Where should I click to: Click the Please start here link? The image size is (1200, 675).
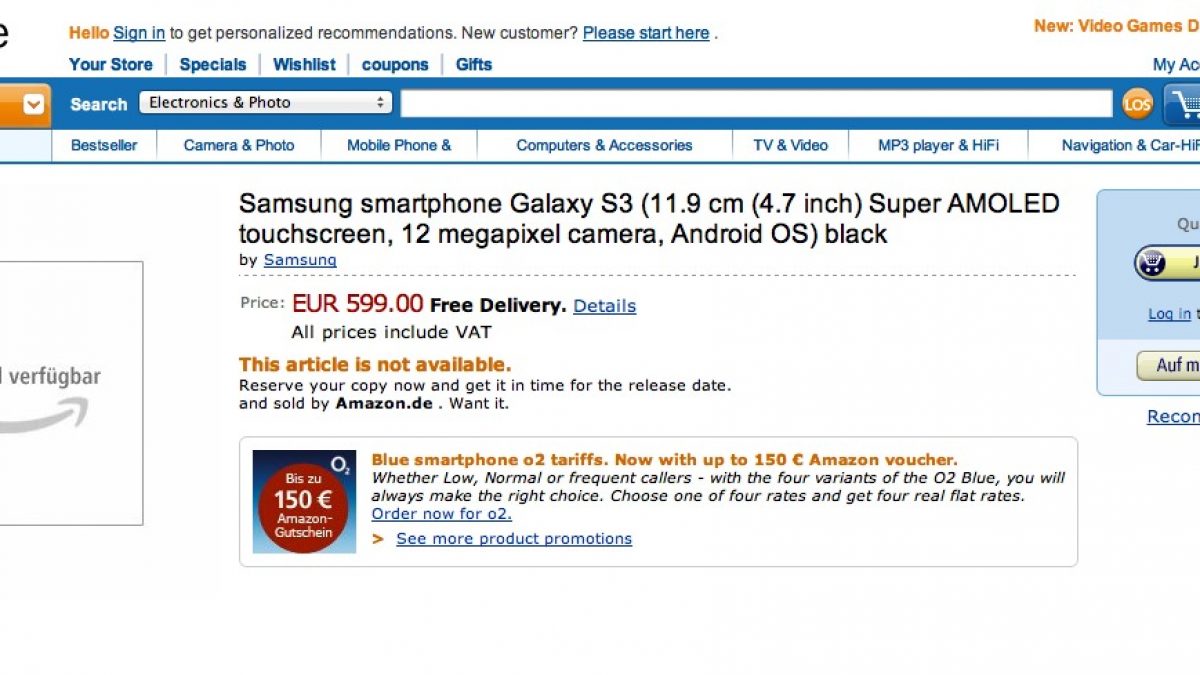pyautogui.click(x=646, y=33)
